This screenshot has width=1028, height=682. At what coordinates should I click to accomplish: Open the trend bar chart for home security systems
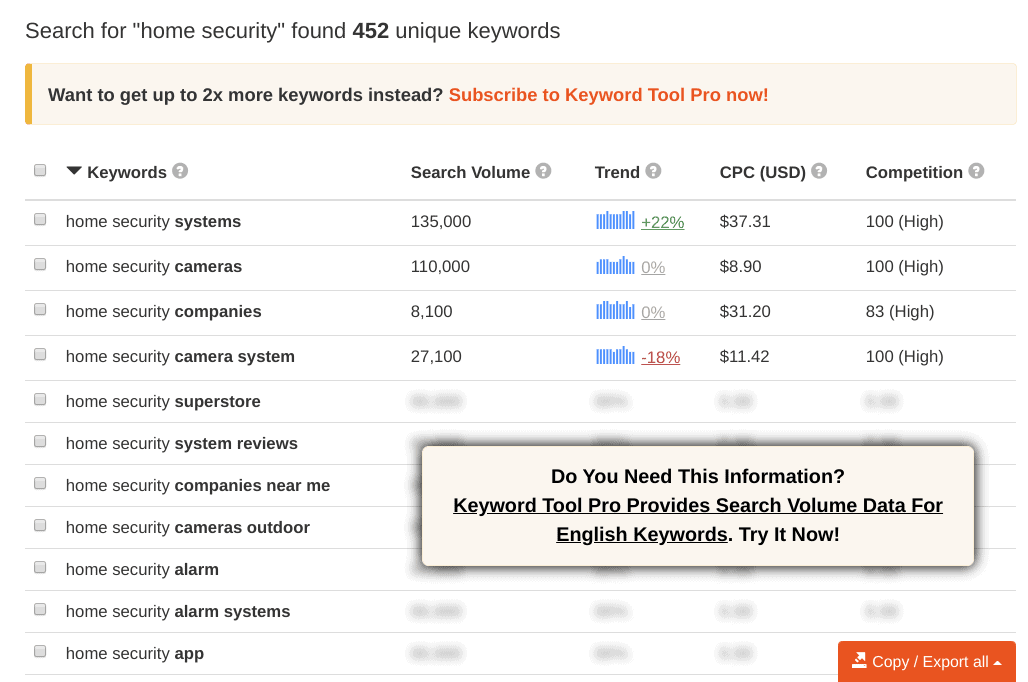pos(615,220)
